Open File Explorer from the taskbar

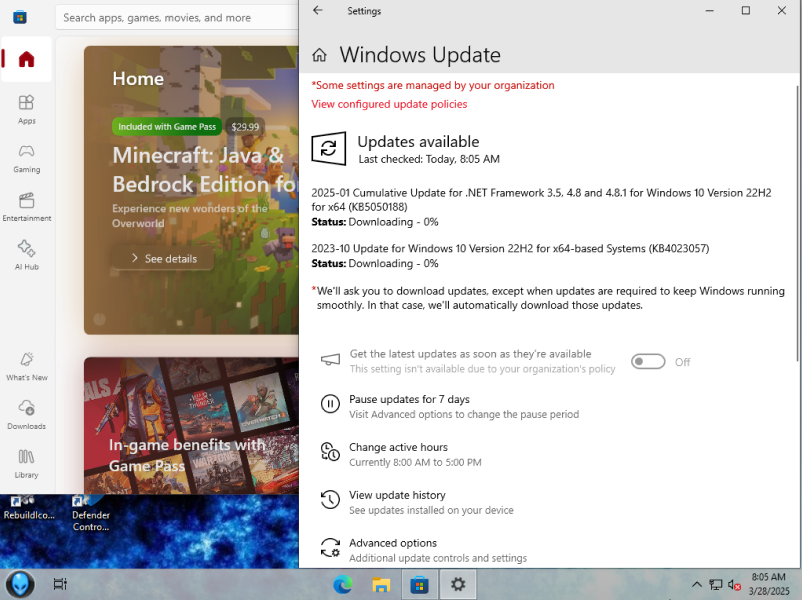coord(381,584)
